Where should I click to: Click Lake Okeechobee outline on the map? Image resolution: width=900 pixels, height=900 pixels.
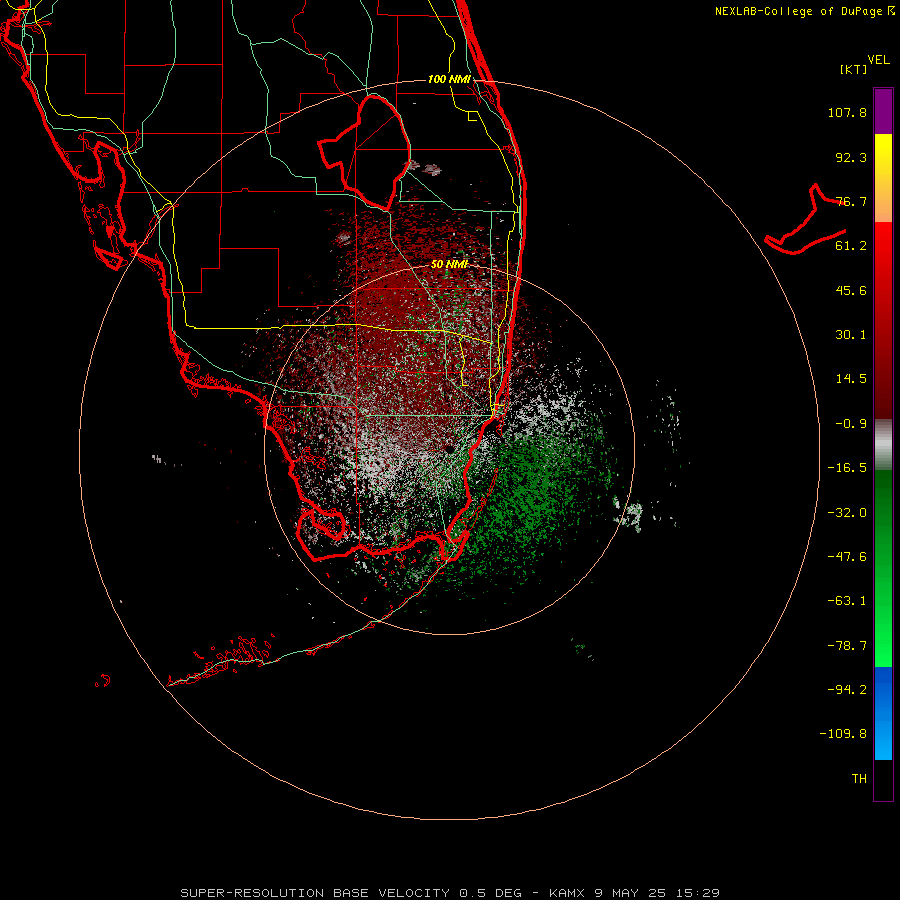(365, 153)
